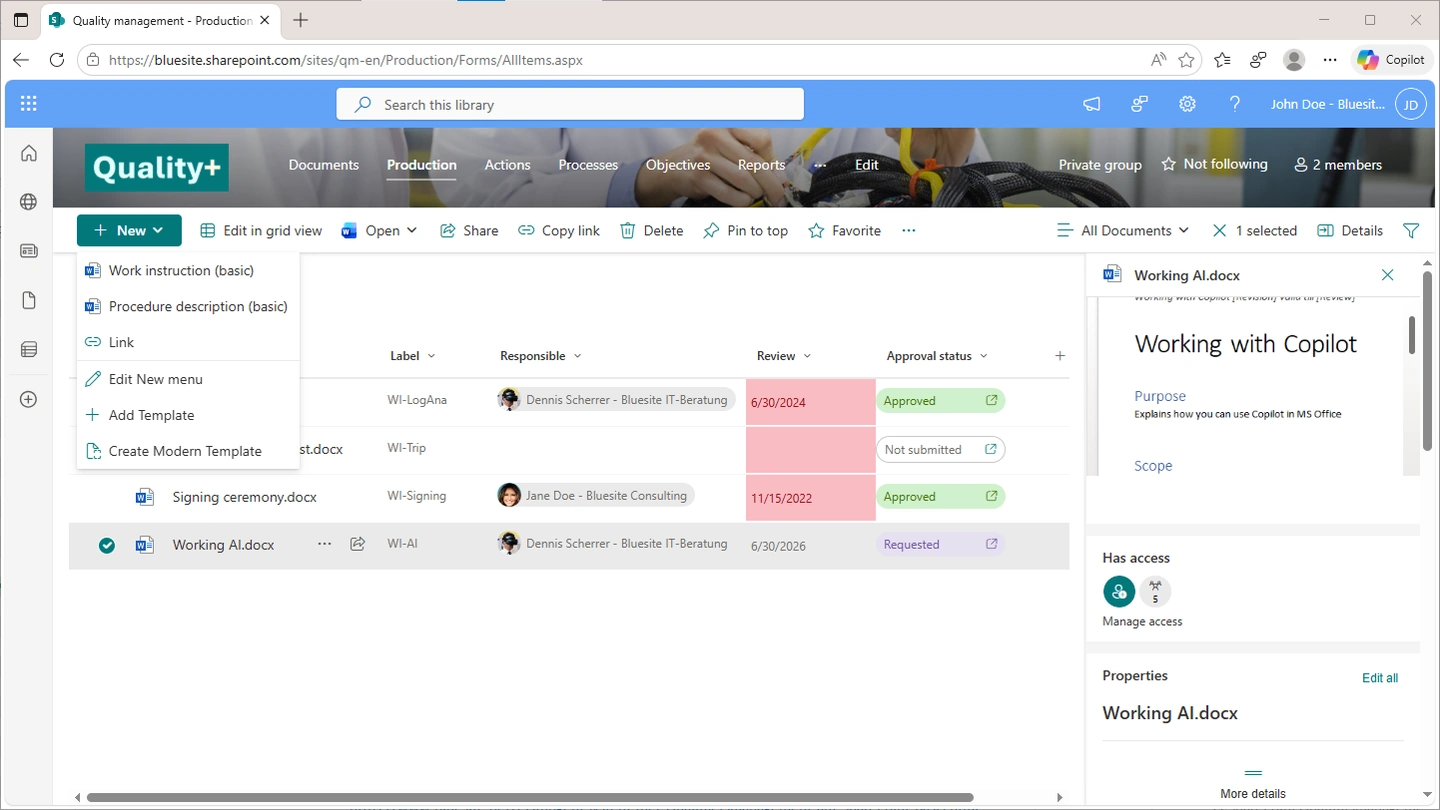
Task: Open the Help question mark icon
Action: [1235, 104]
